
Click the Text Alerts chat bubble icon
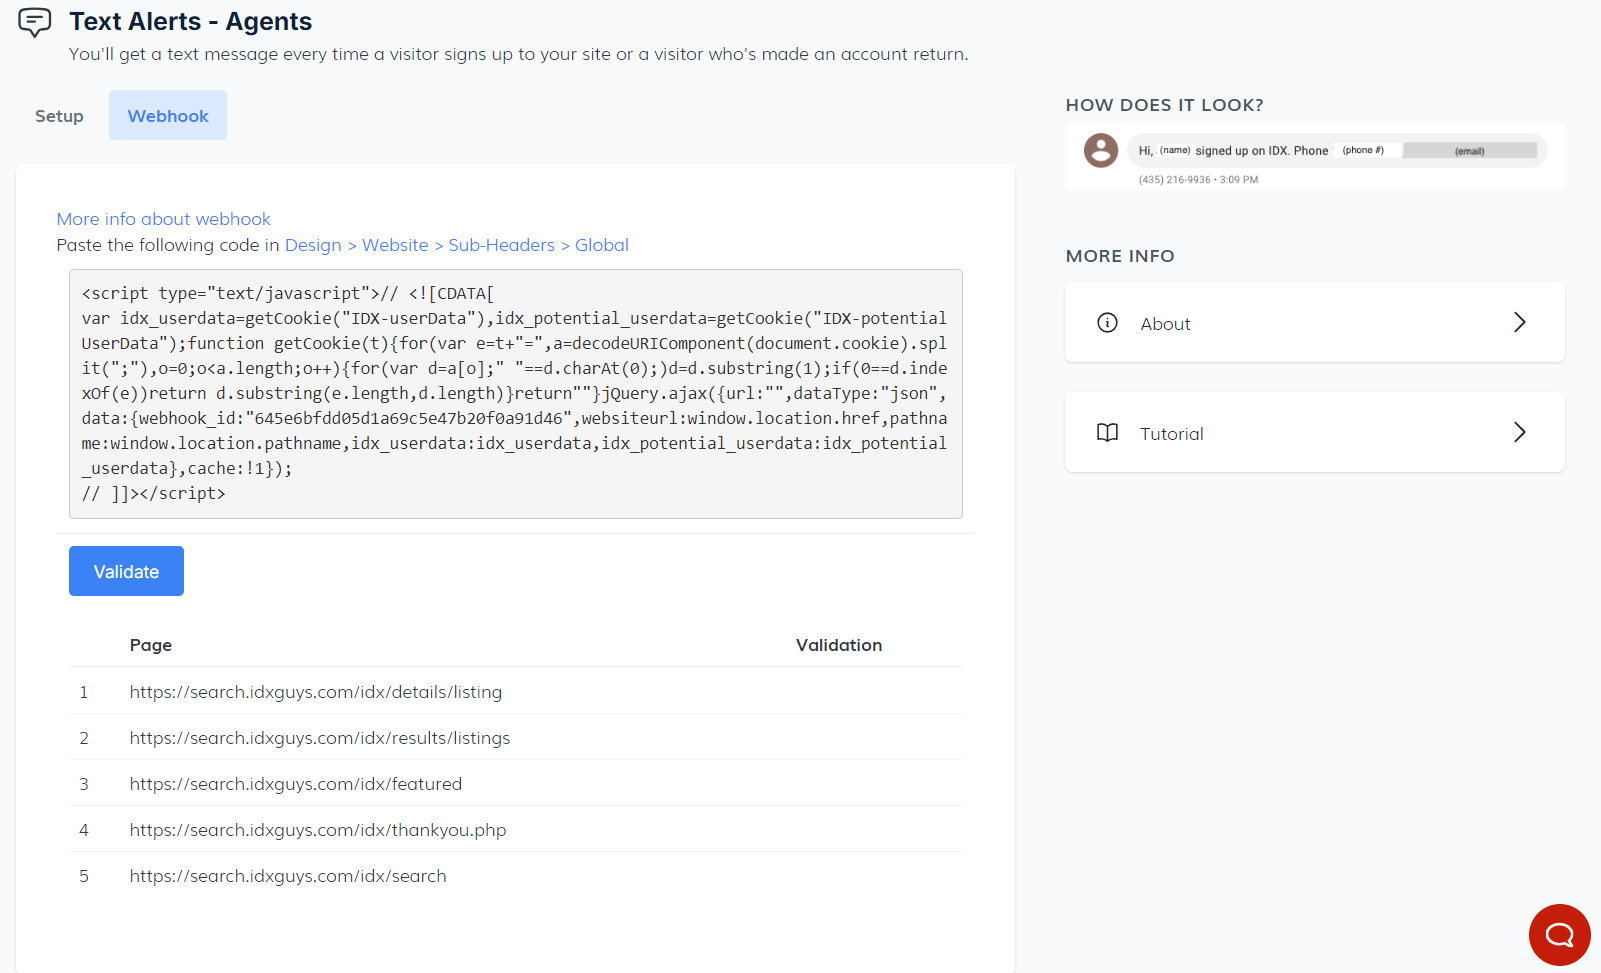pyautogui.click(x=35, y=22)
